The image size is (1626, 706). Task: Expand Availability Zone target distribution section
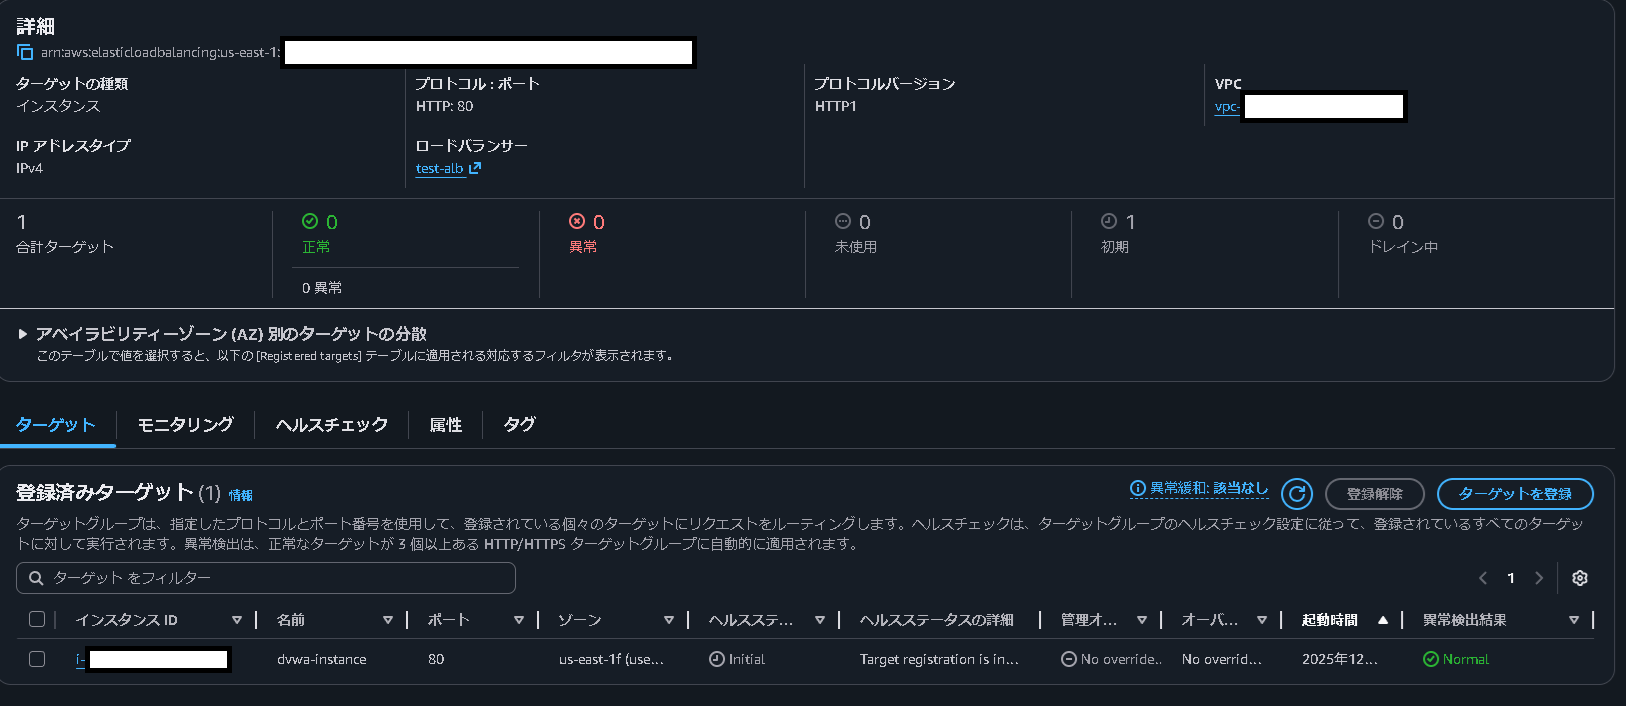(23, 334)
